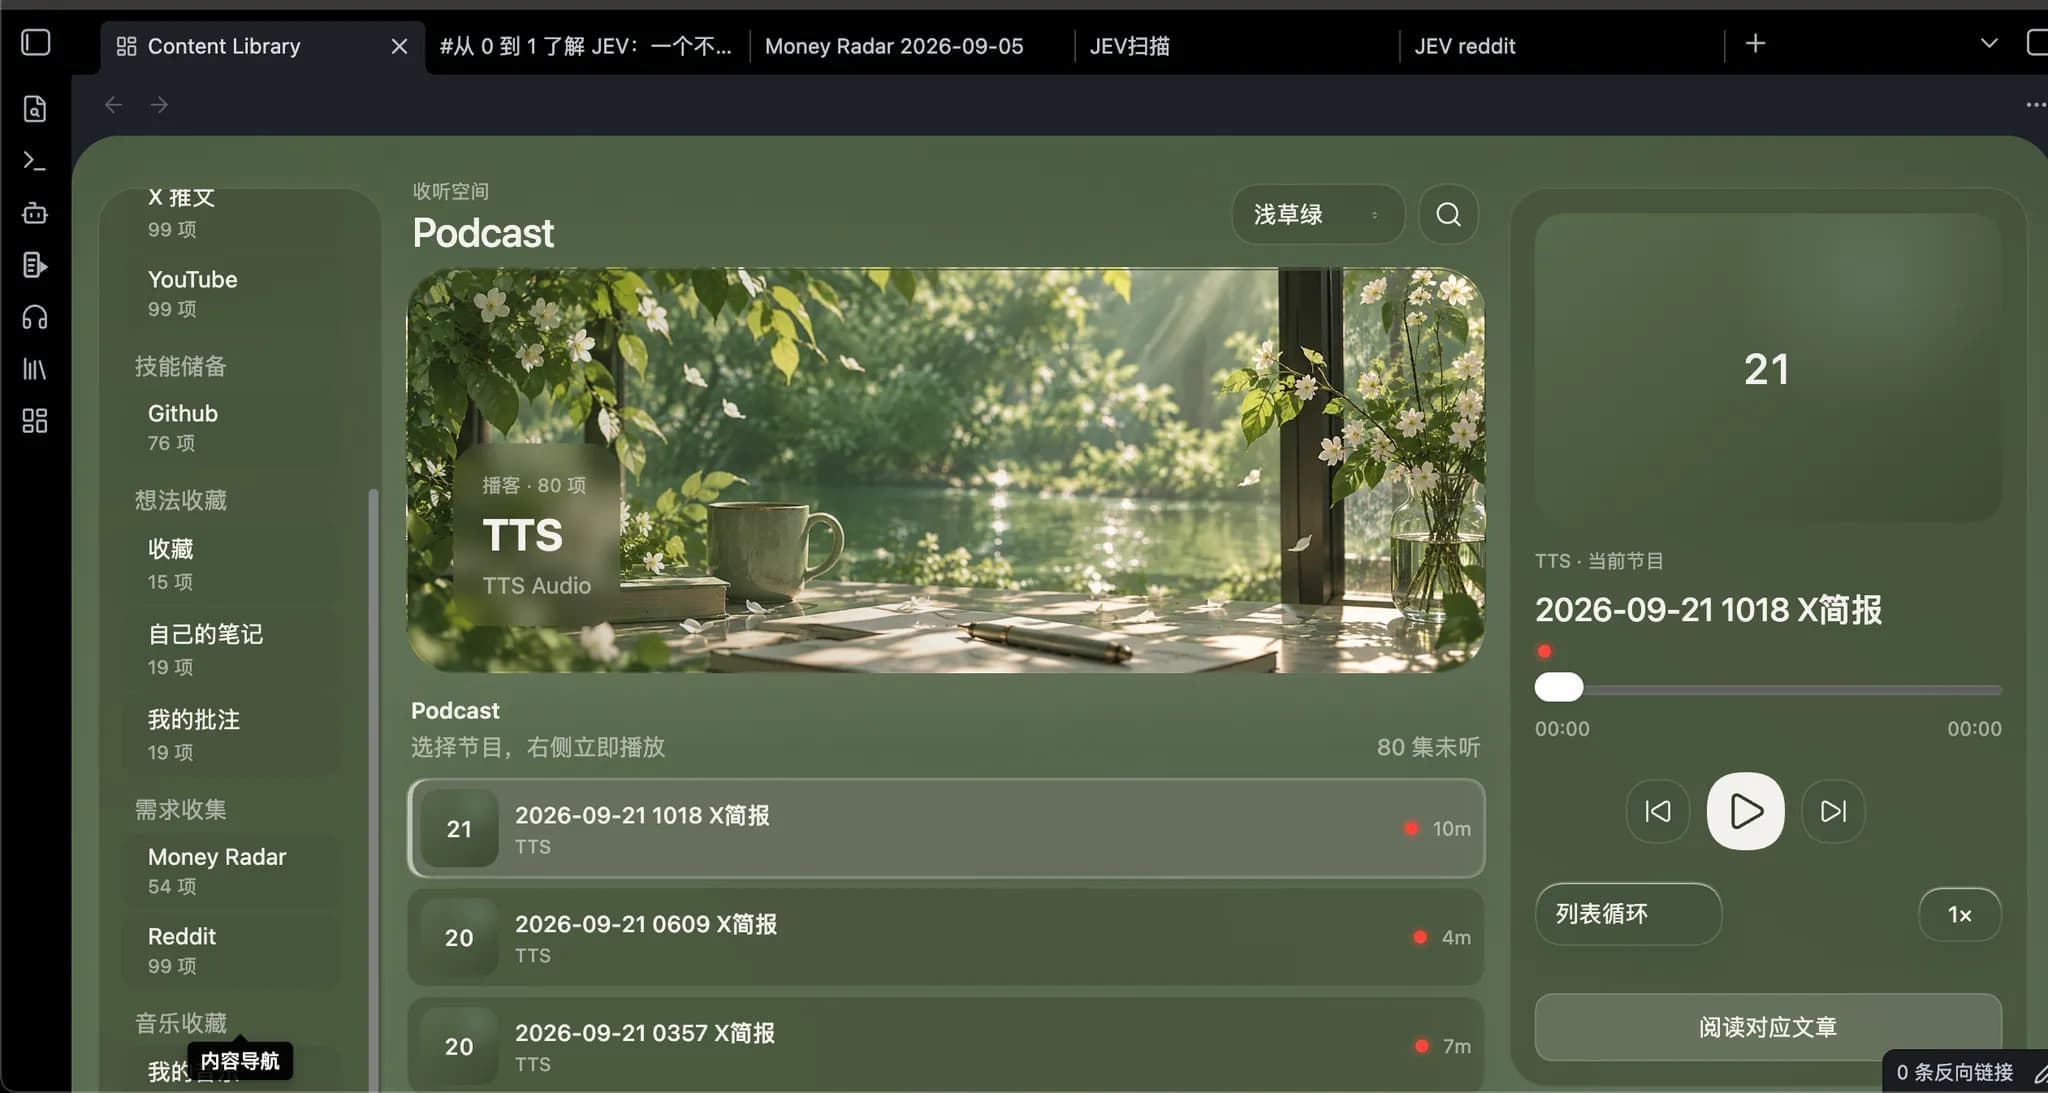Open the terminal prompt icon in ribbon
This screenshot has height=1093, width=2048.
point(35,160)
